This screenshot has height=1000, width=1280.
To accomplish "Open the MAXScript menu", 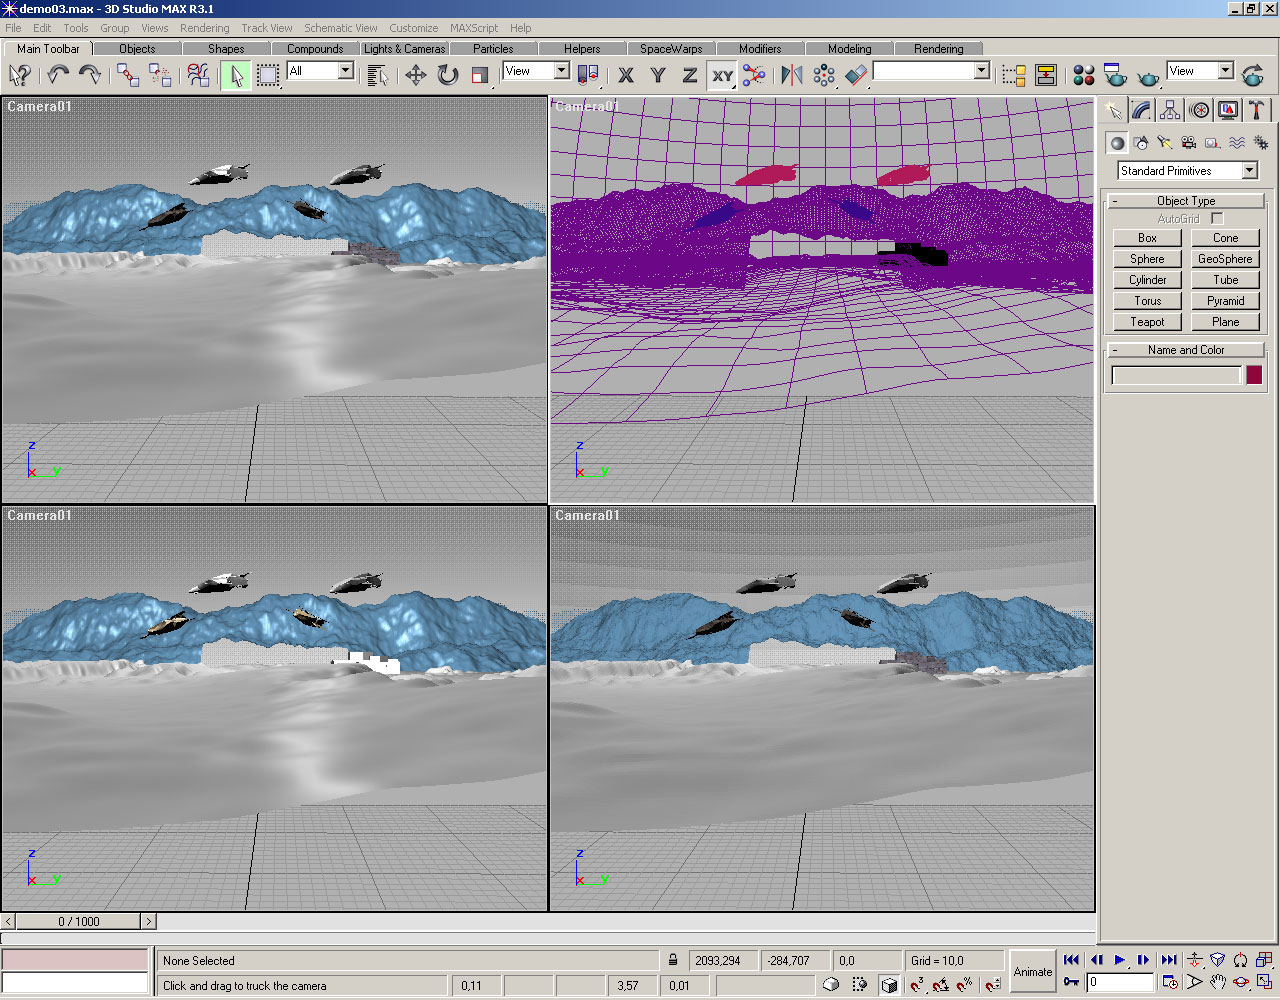I will click(473, 28).
